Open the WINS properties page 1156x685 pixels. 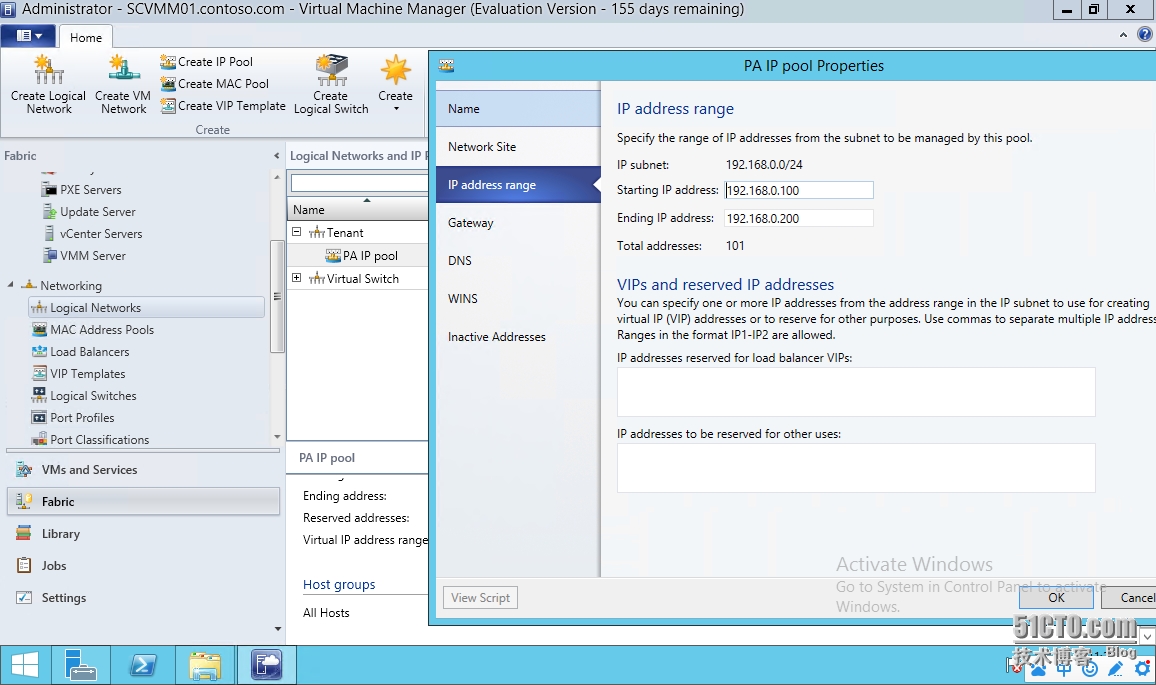(x=518, y=299)
